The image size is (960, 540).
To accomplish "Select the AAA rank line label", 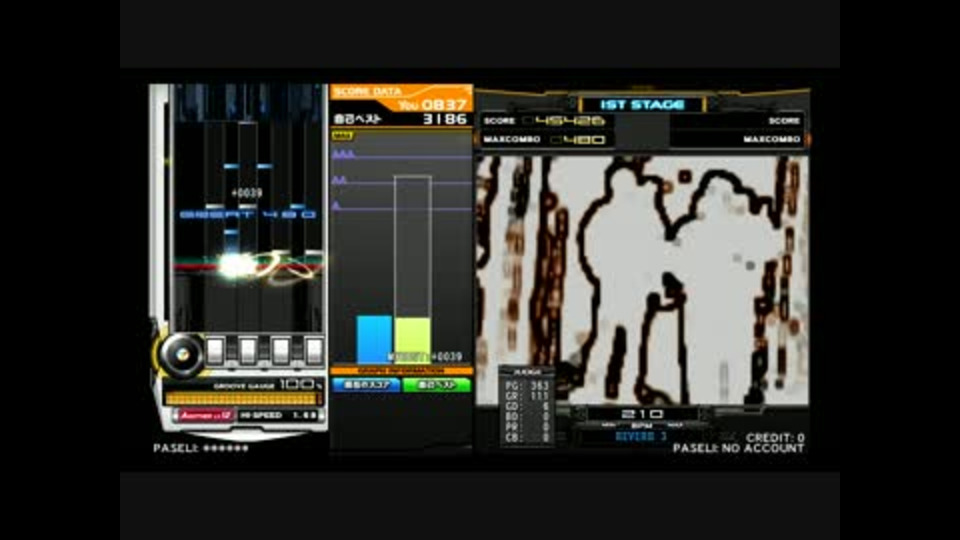I will (343, 154).
